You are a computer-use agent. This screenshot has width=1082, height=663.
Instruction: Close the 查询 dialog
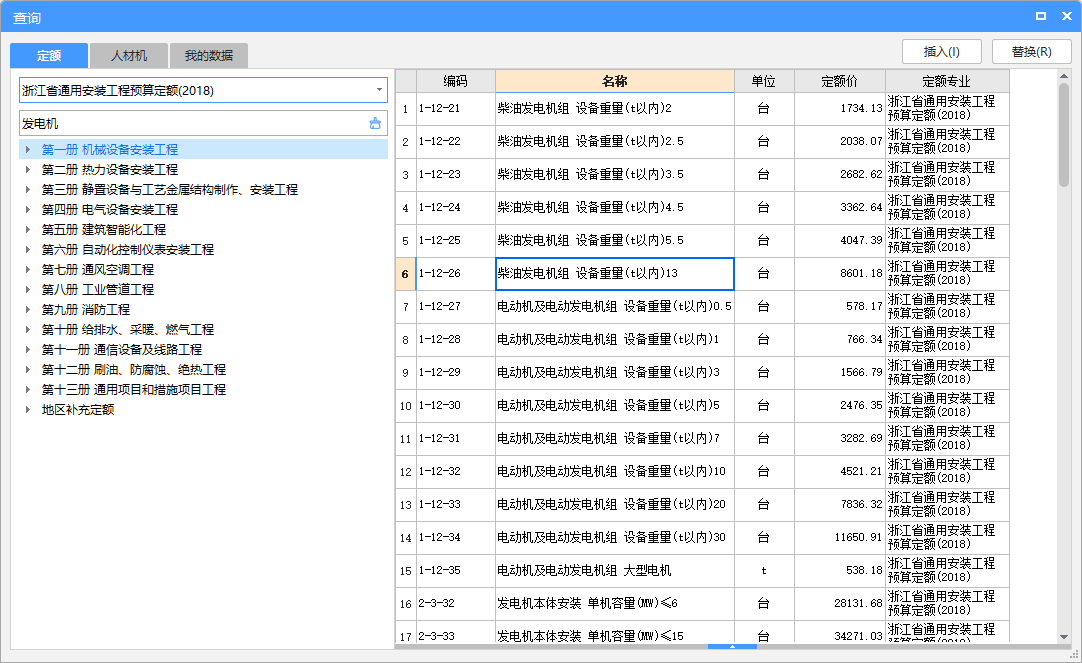(1066, 16)
